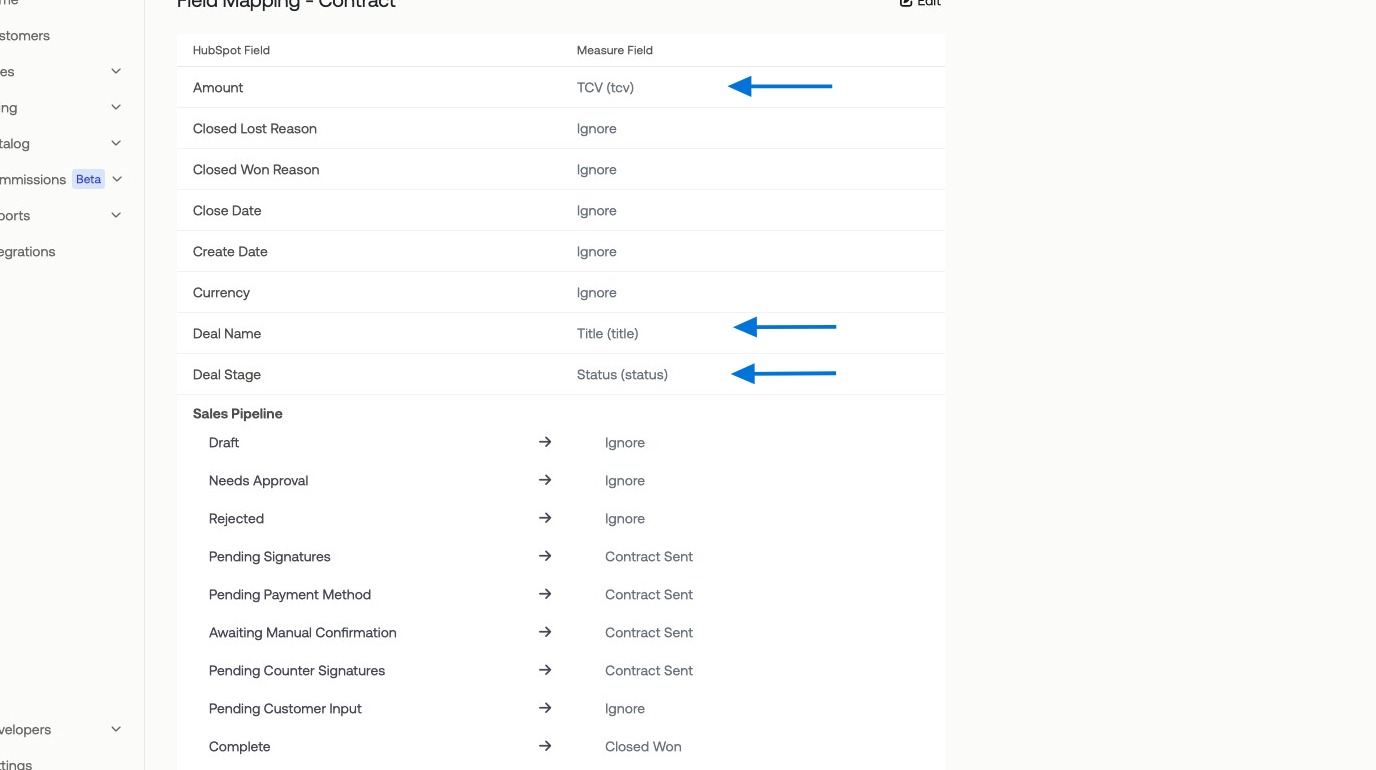Select the "Awaiting Manual Confirmation" stage
The height and width of the screenshot is (770, 1376).
tap(303, 633)
